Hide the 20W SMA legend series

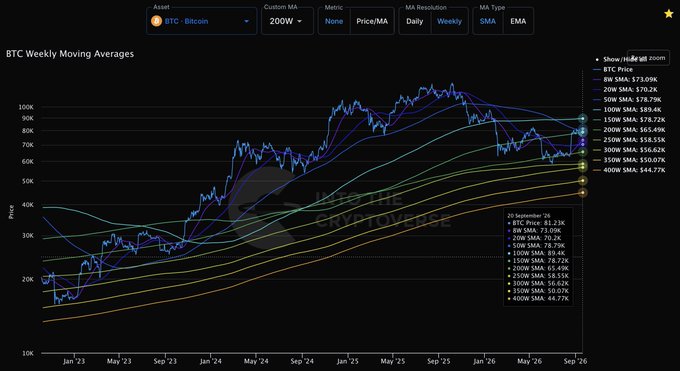click(624, 89)
